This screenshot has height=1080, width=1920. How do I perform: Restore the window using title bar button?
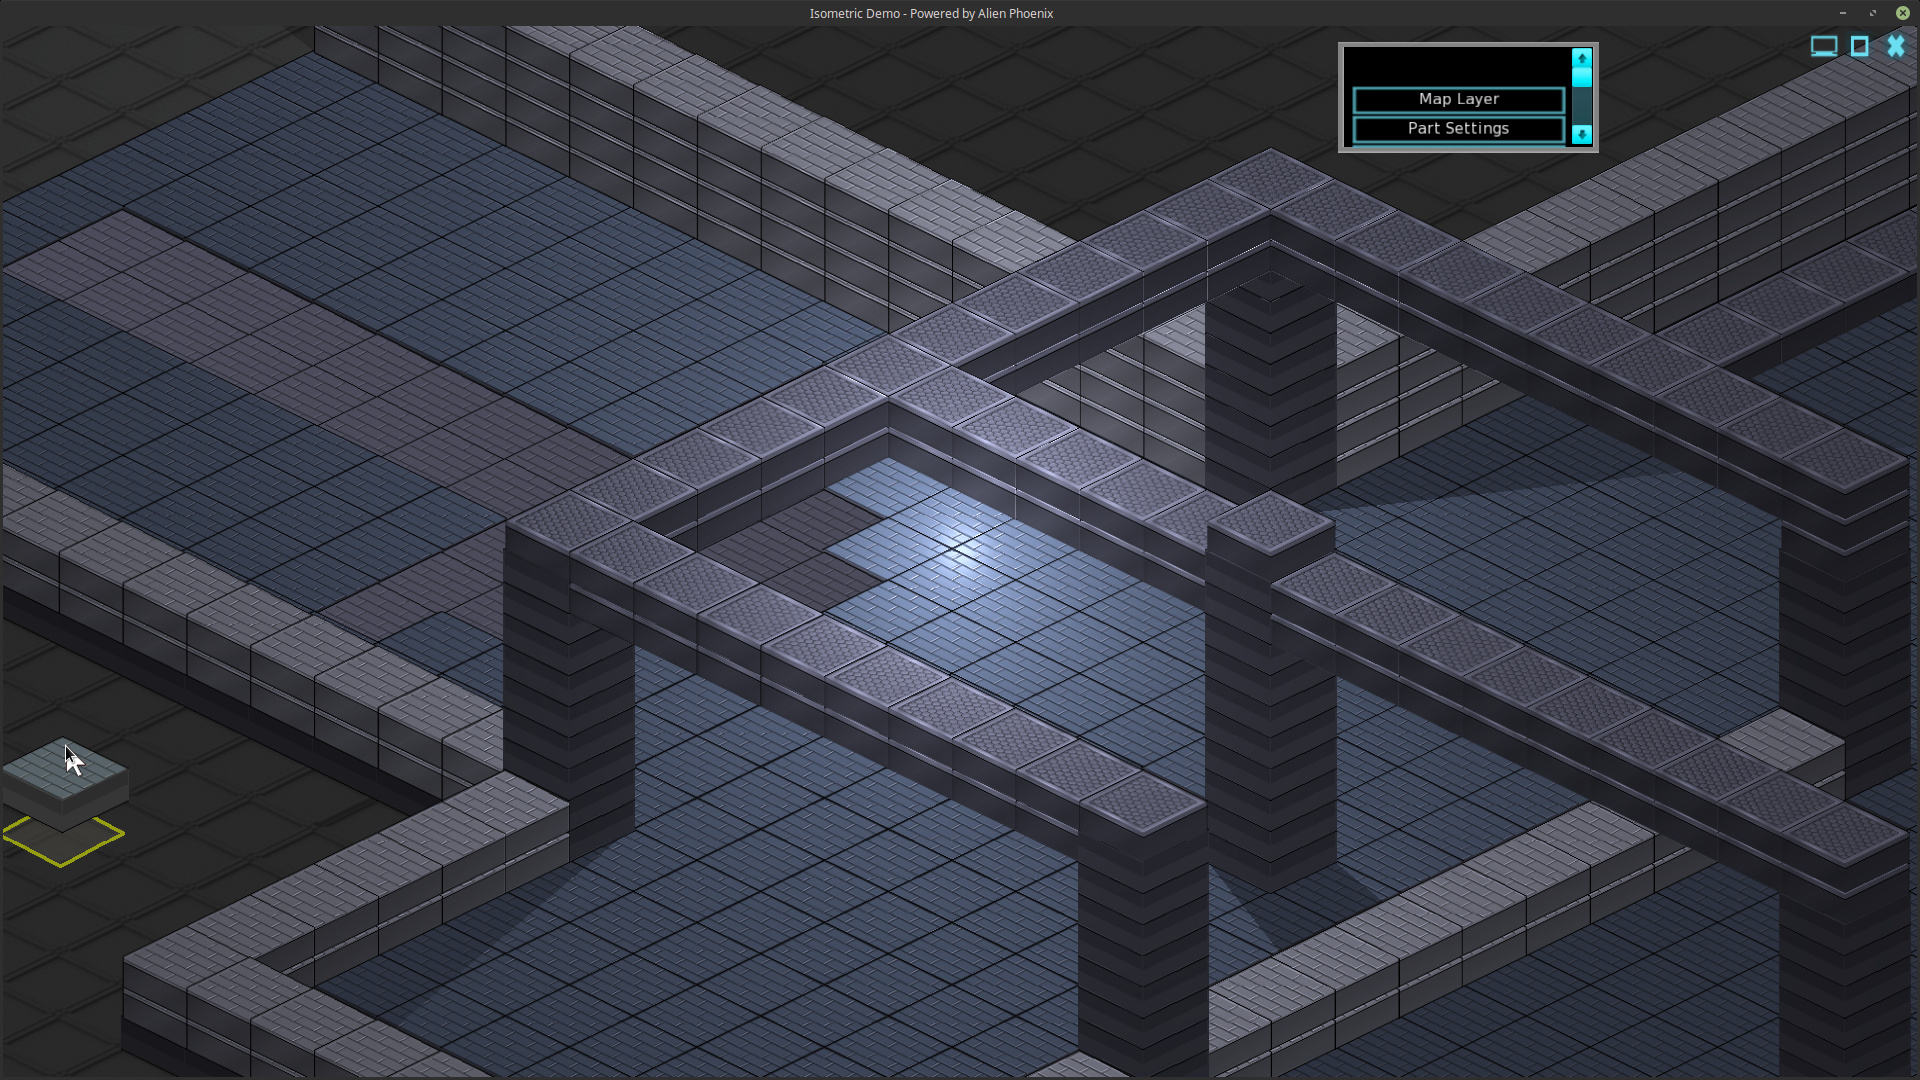click(1872, 13)
